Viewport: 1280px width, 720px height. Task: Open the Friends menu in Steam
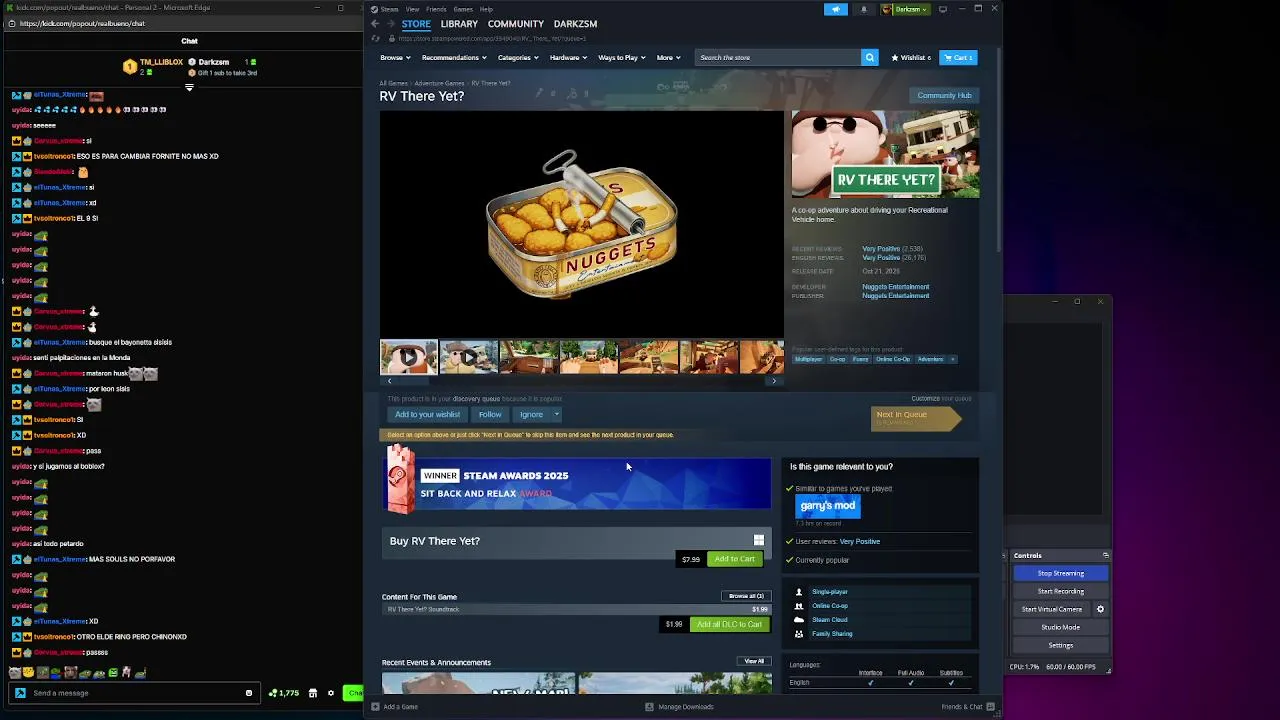(x=436, y=9)
